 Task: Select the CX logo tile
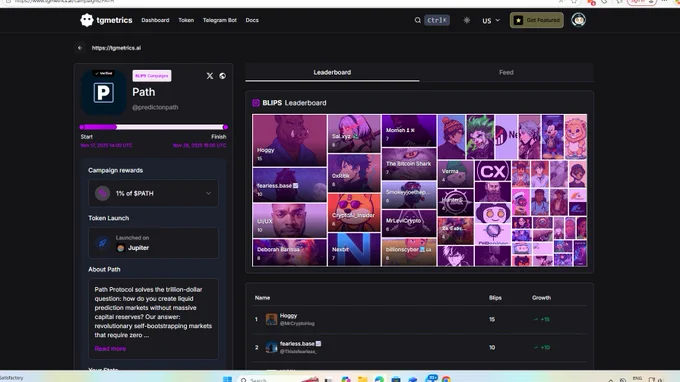coord(492,171)
